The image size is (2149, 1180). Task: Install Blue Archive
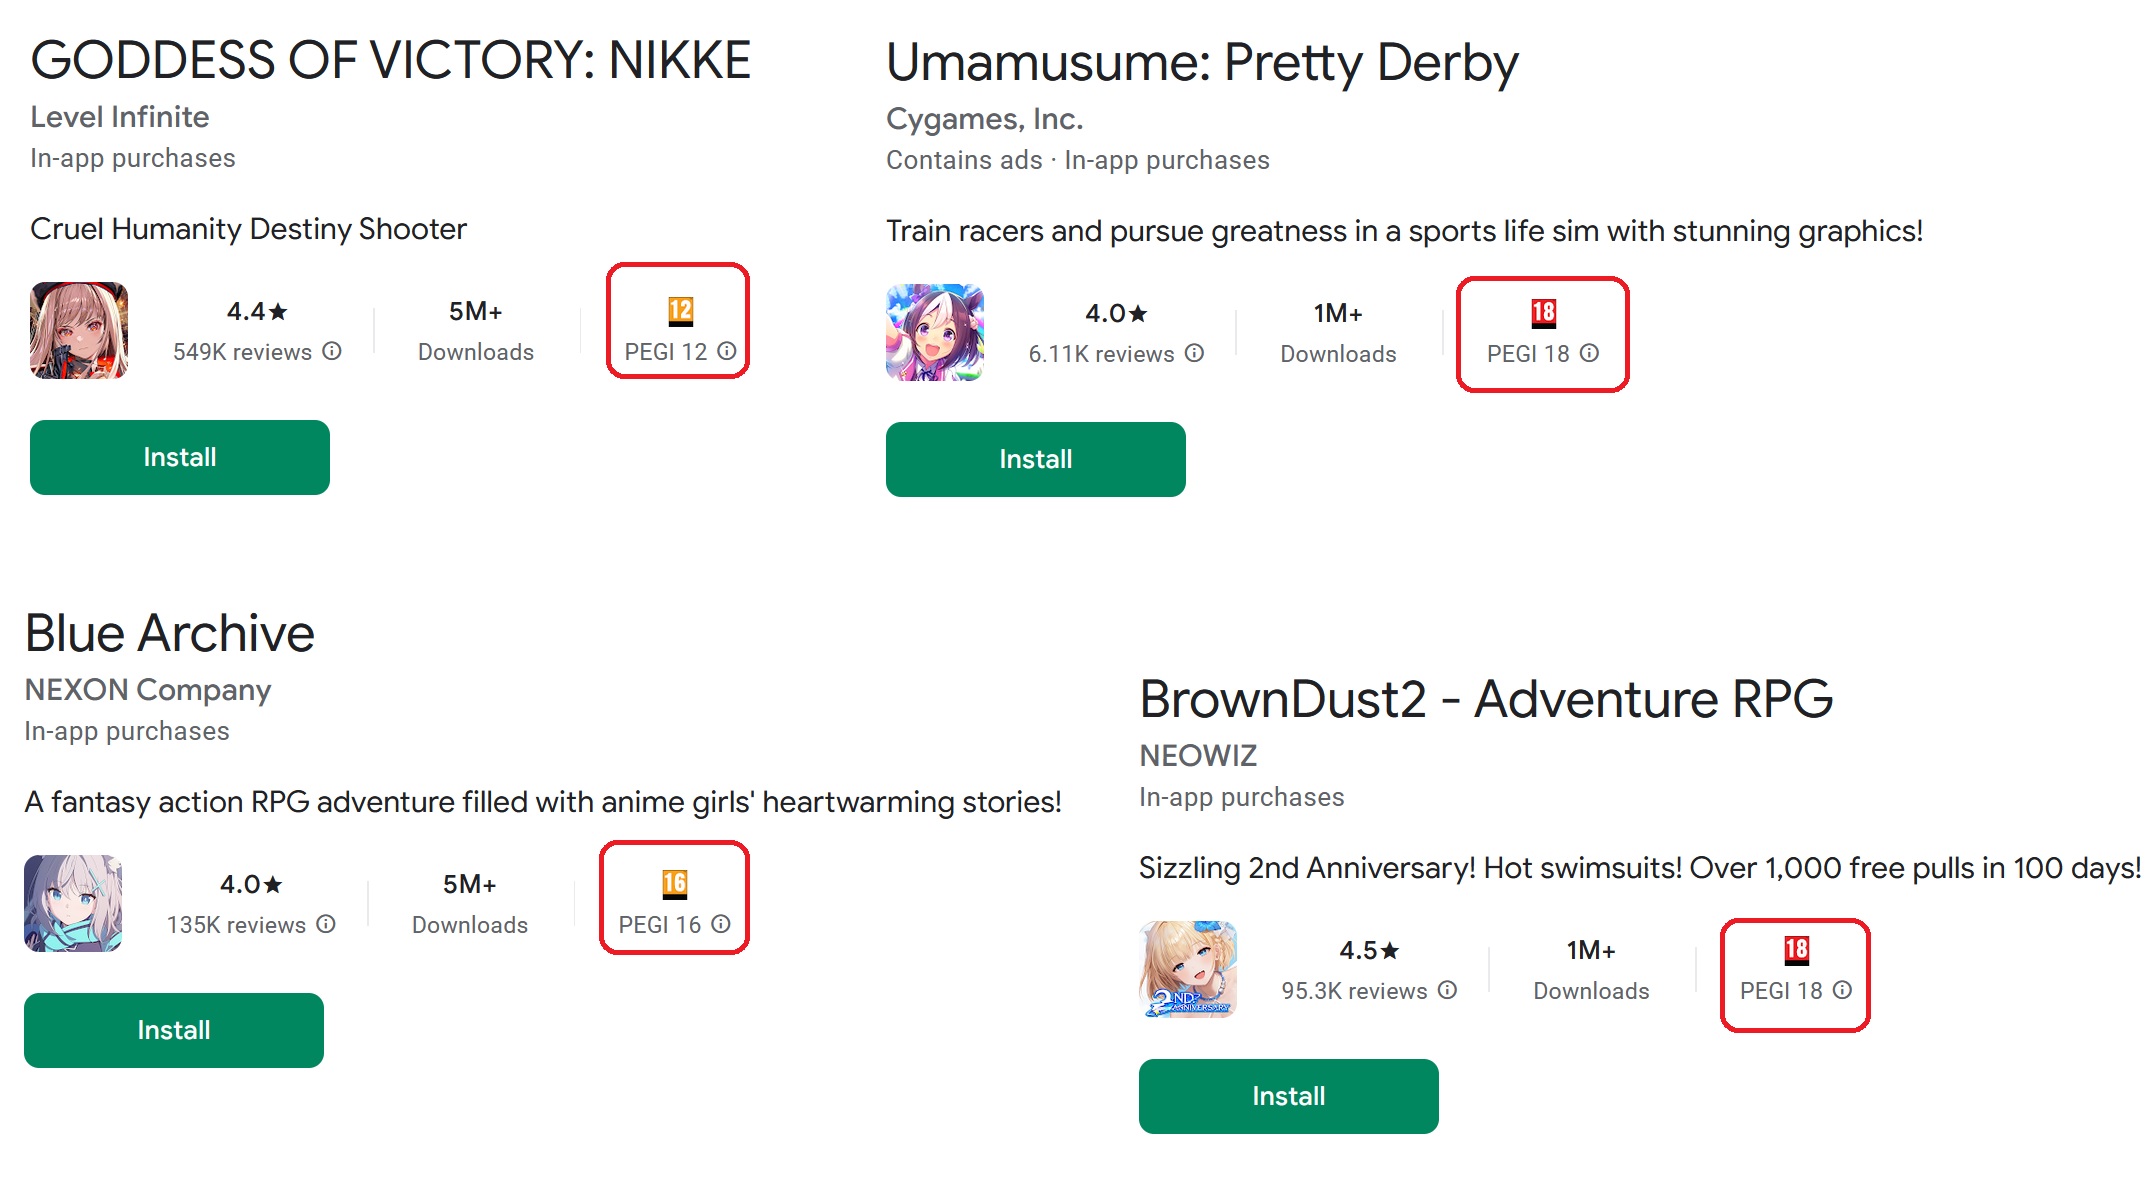point(174,1030)
